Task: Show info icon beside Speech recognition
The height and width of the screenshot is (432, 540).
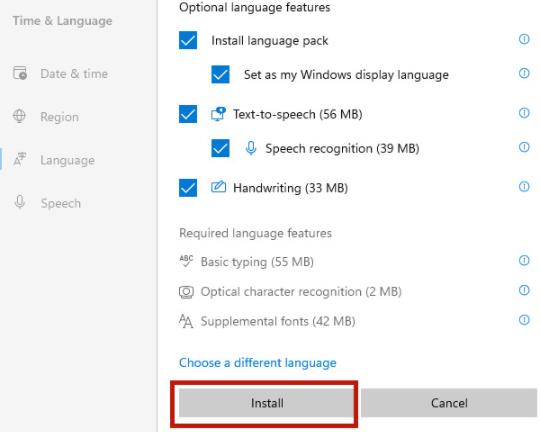Action: pyautogui.click(x=524, y=147)
